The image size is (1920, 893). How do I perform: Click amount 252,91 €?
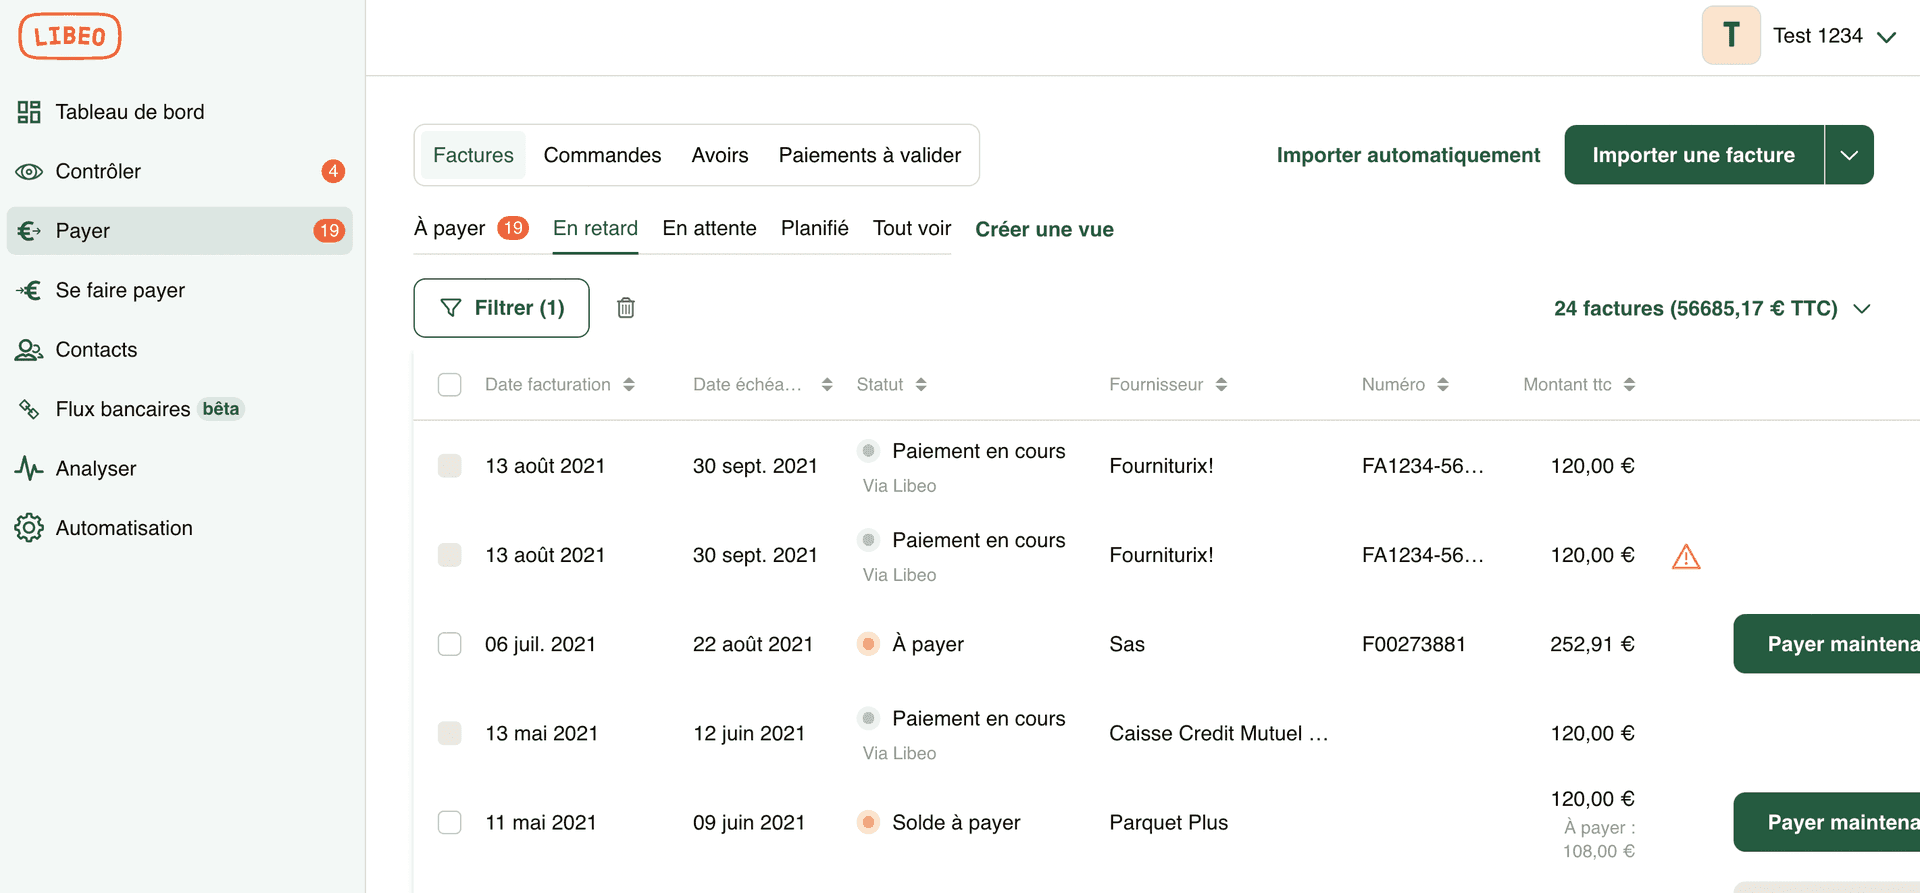click(1592, 644)
